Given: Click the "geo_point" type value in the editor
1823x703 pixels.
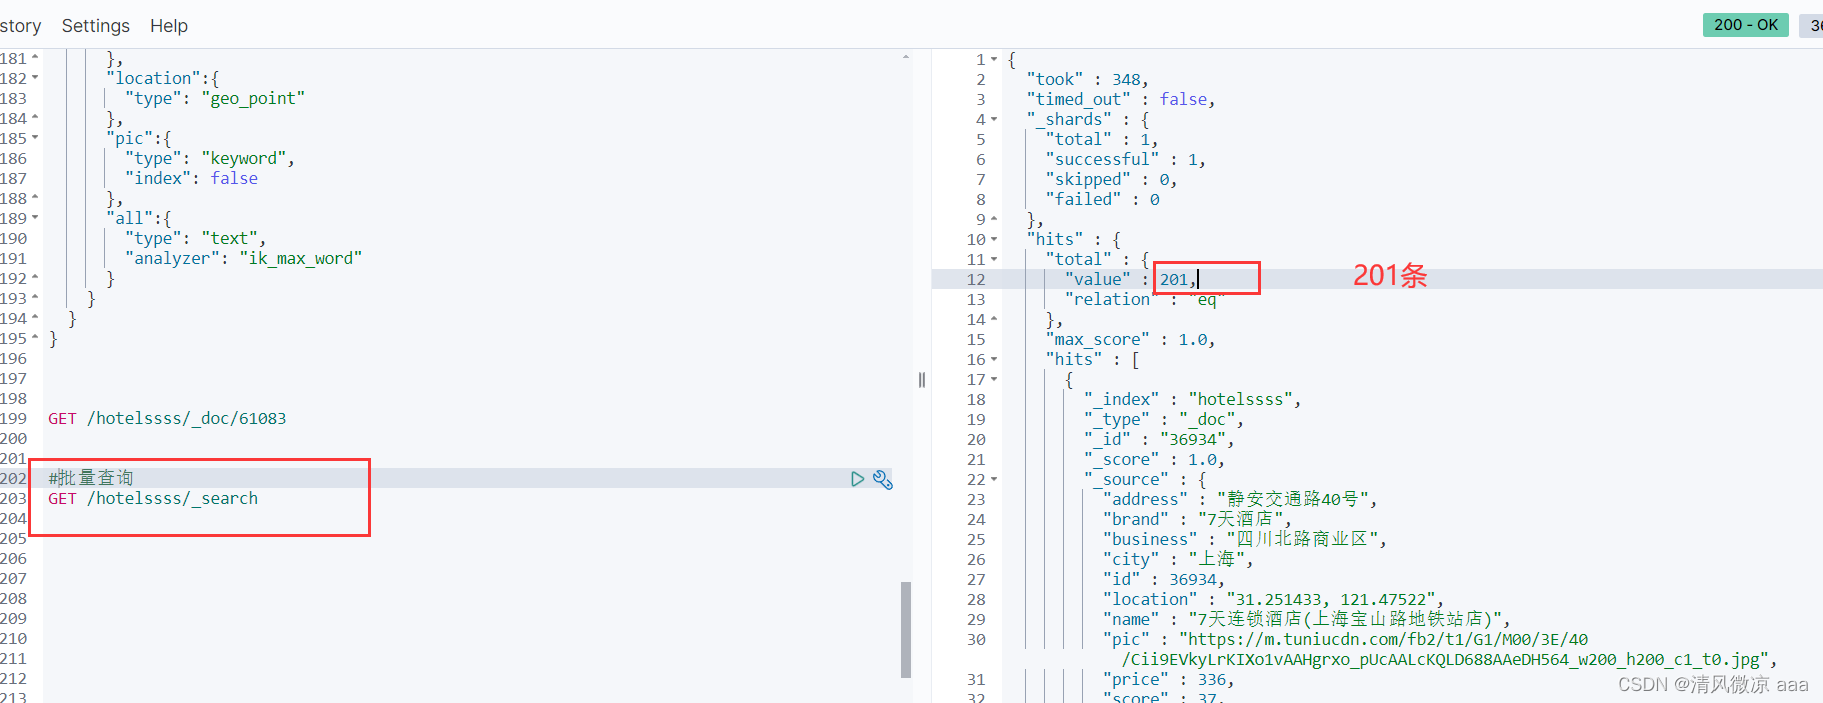Looking at the screenshot, I should click(x=253, y=99).
